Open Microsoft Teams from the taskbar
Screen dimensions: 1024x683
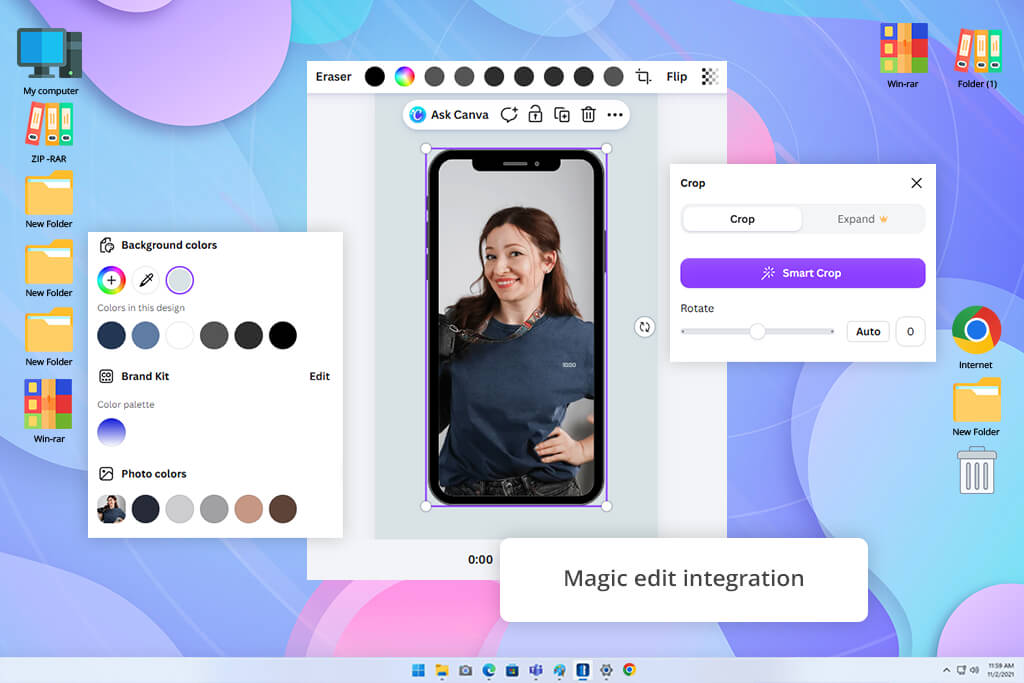click(536, 670)
